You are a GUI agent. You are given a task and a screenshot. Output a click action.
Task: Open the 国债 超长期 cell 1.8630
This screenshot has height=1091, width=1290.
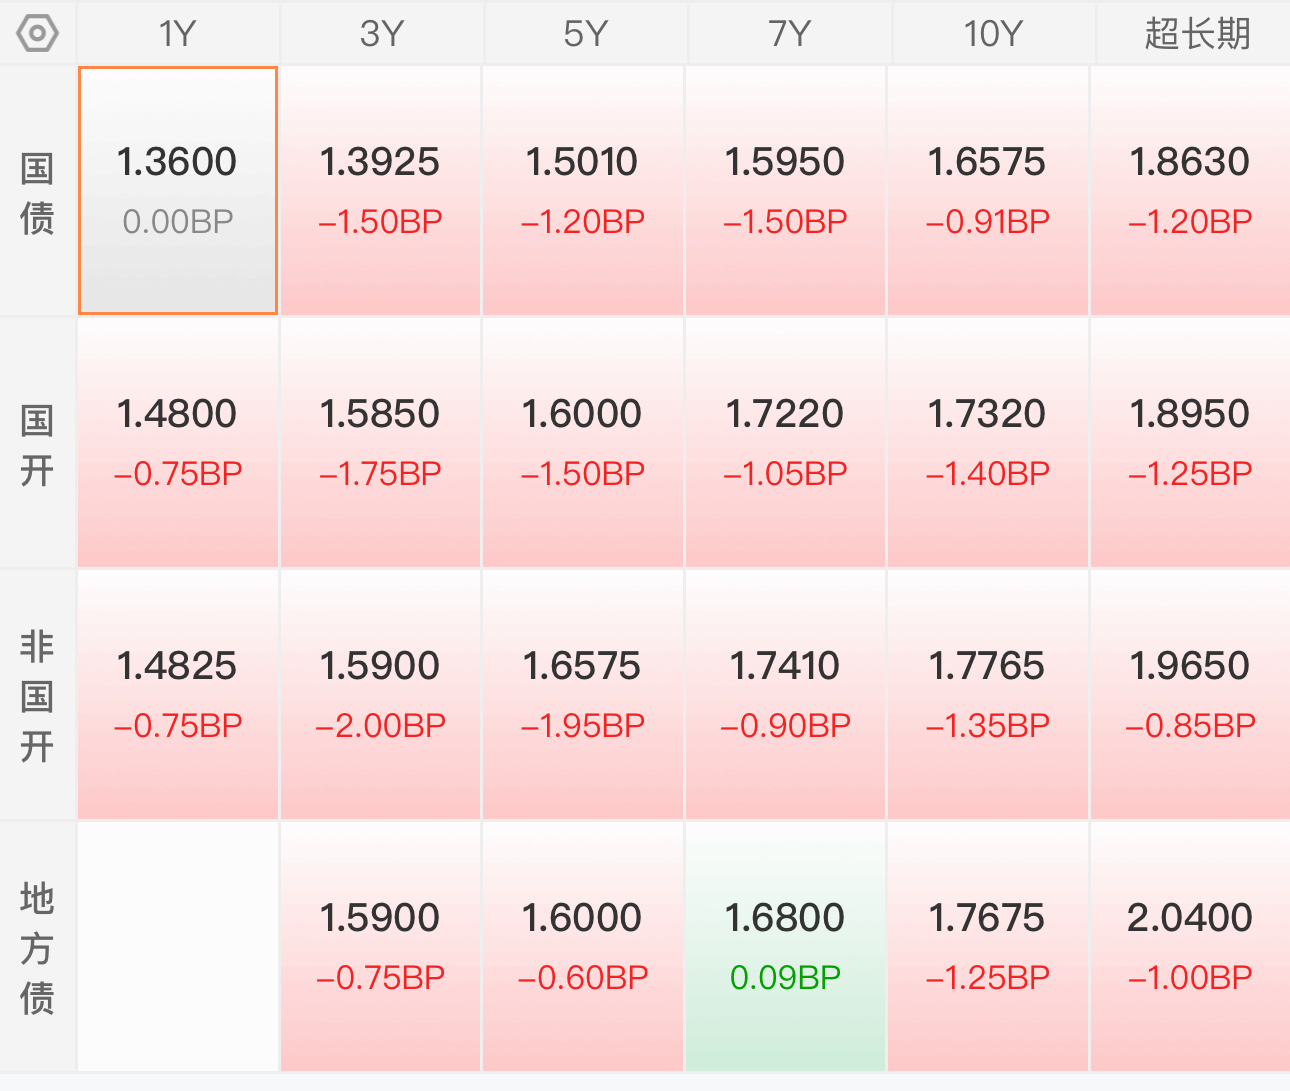[x=1190, y=191]
